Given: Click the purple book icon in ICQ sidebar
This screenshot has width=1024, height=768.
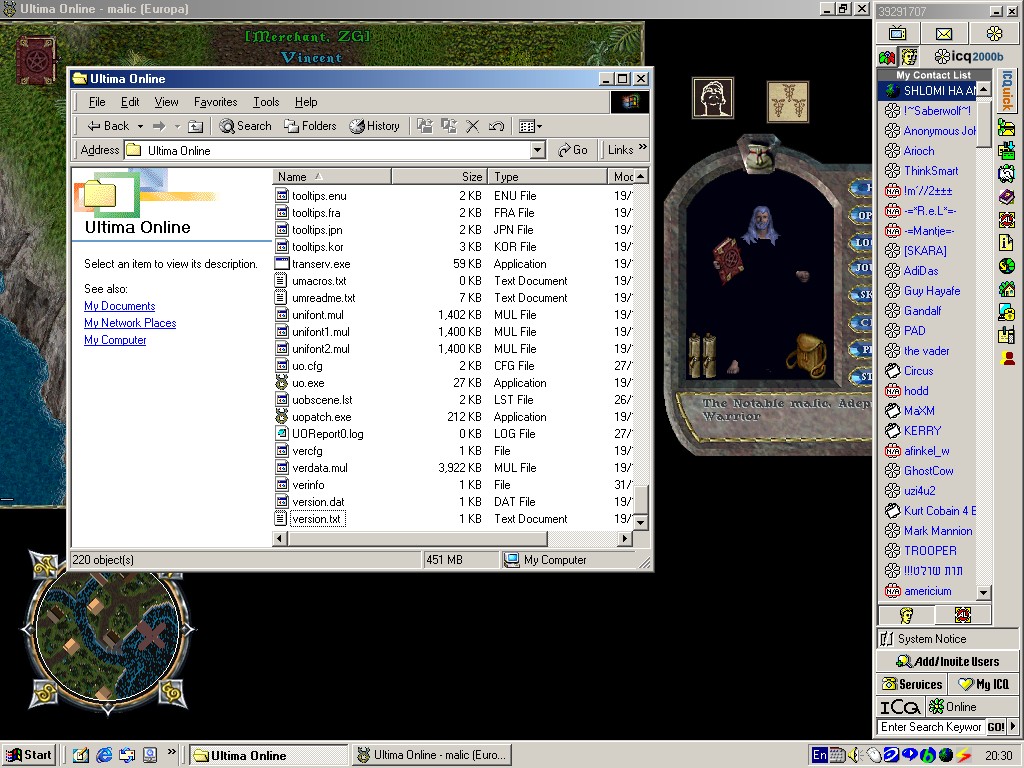Looking at the screenshot, I should (1006, 196).
